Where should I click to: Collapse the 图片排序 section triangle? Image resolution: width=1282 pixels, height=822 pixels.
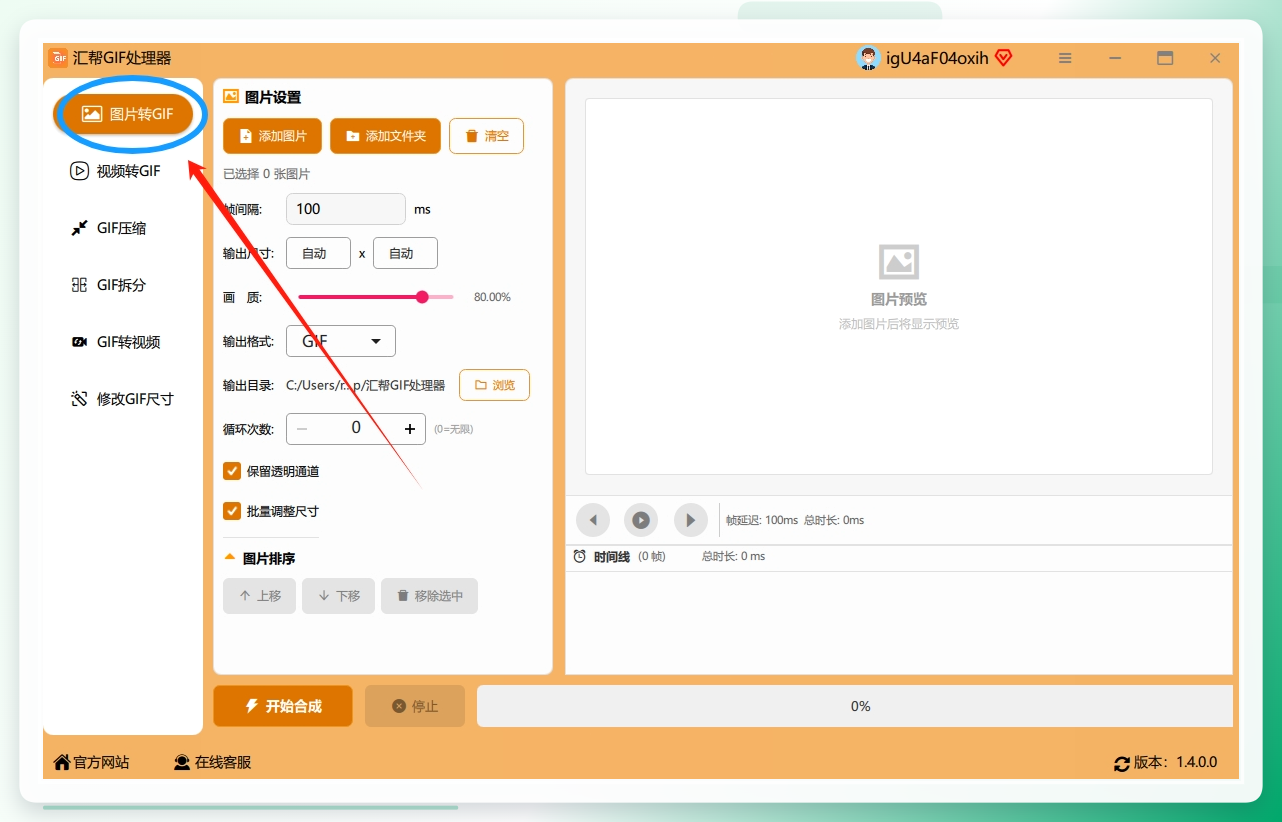[230, 558]
